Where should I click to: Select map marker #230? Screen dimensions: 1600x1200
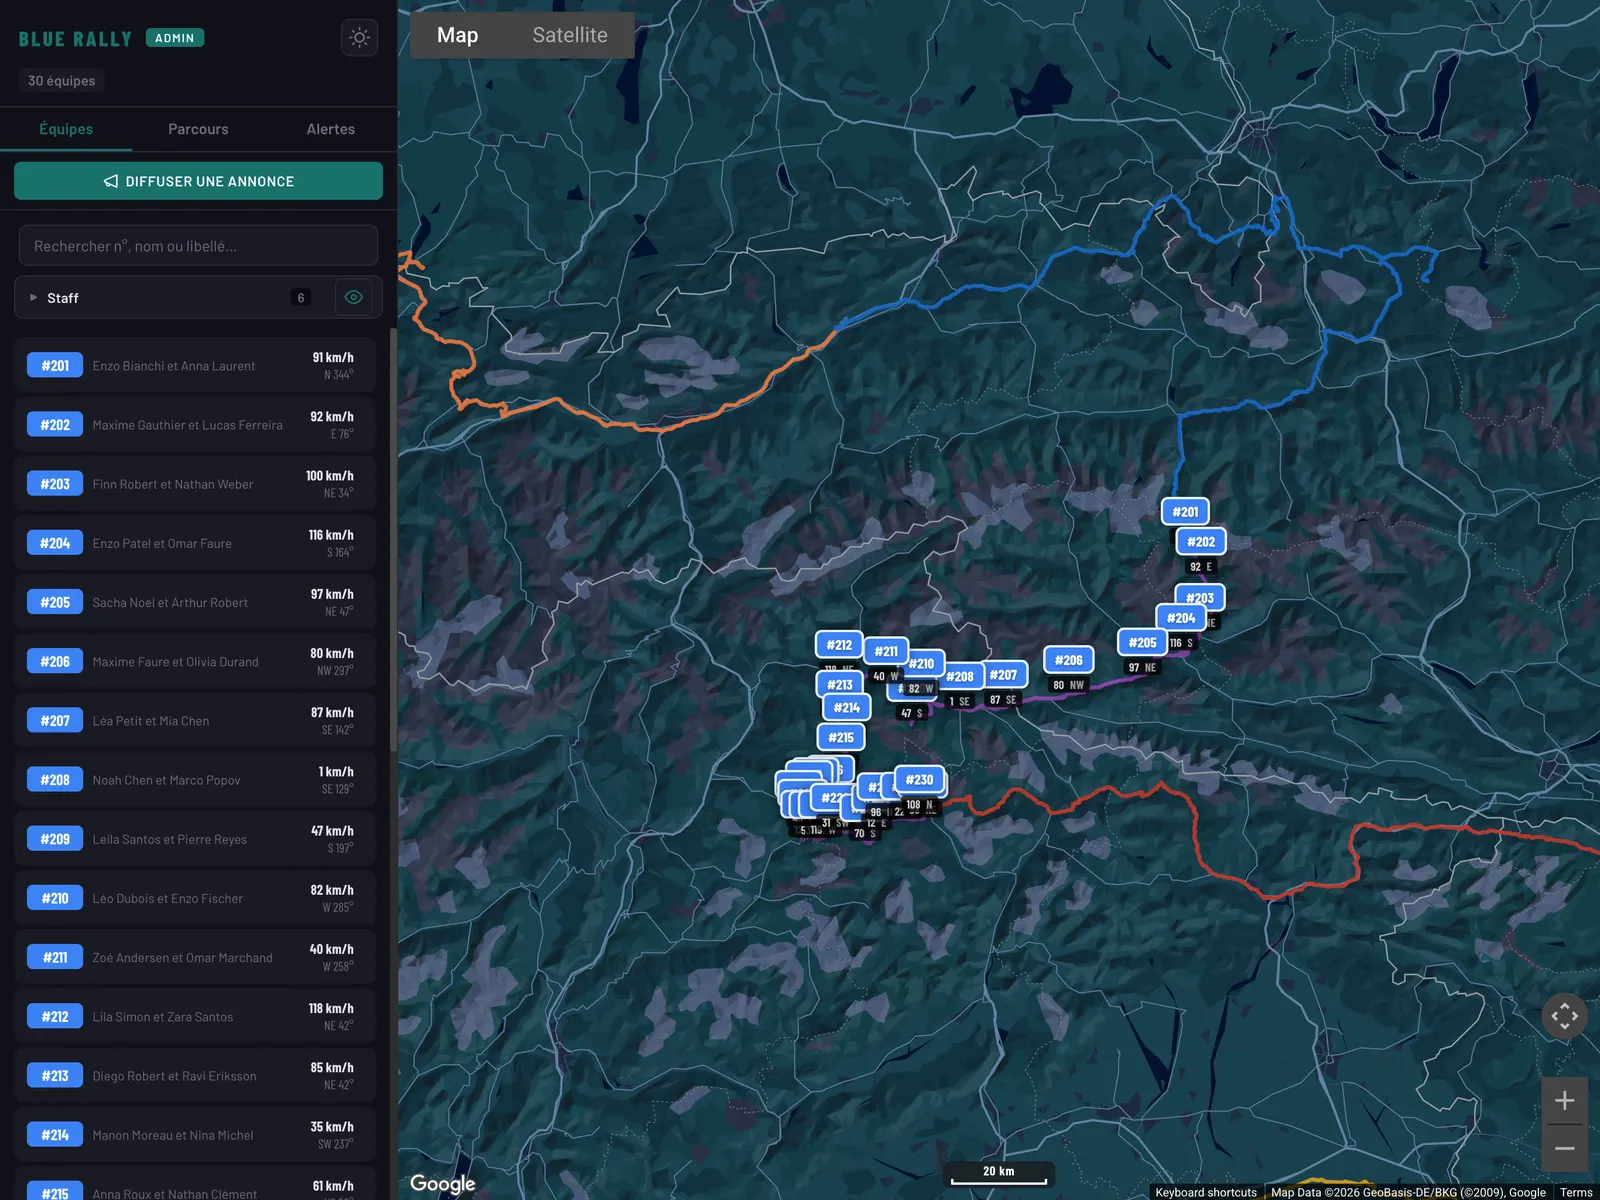pyautogui.click(x=920, y=780)
